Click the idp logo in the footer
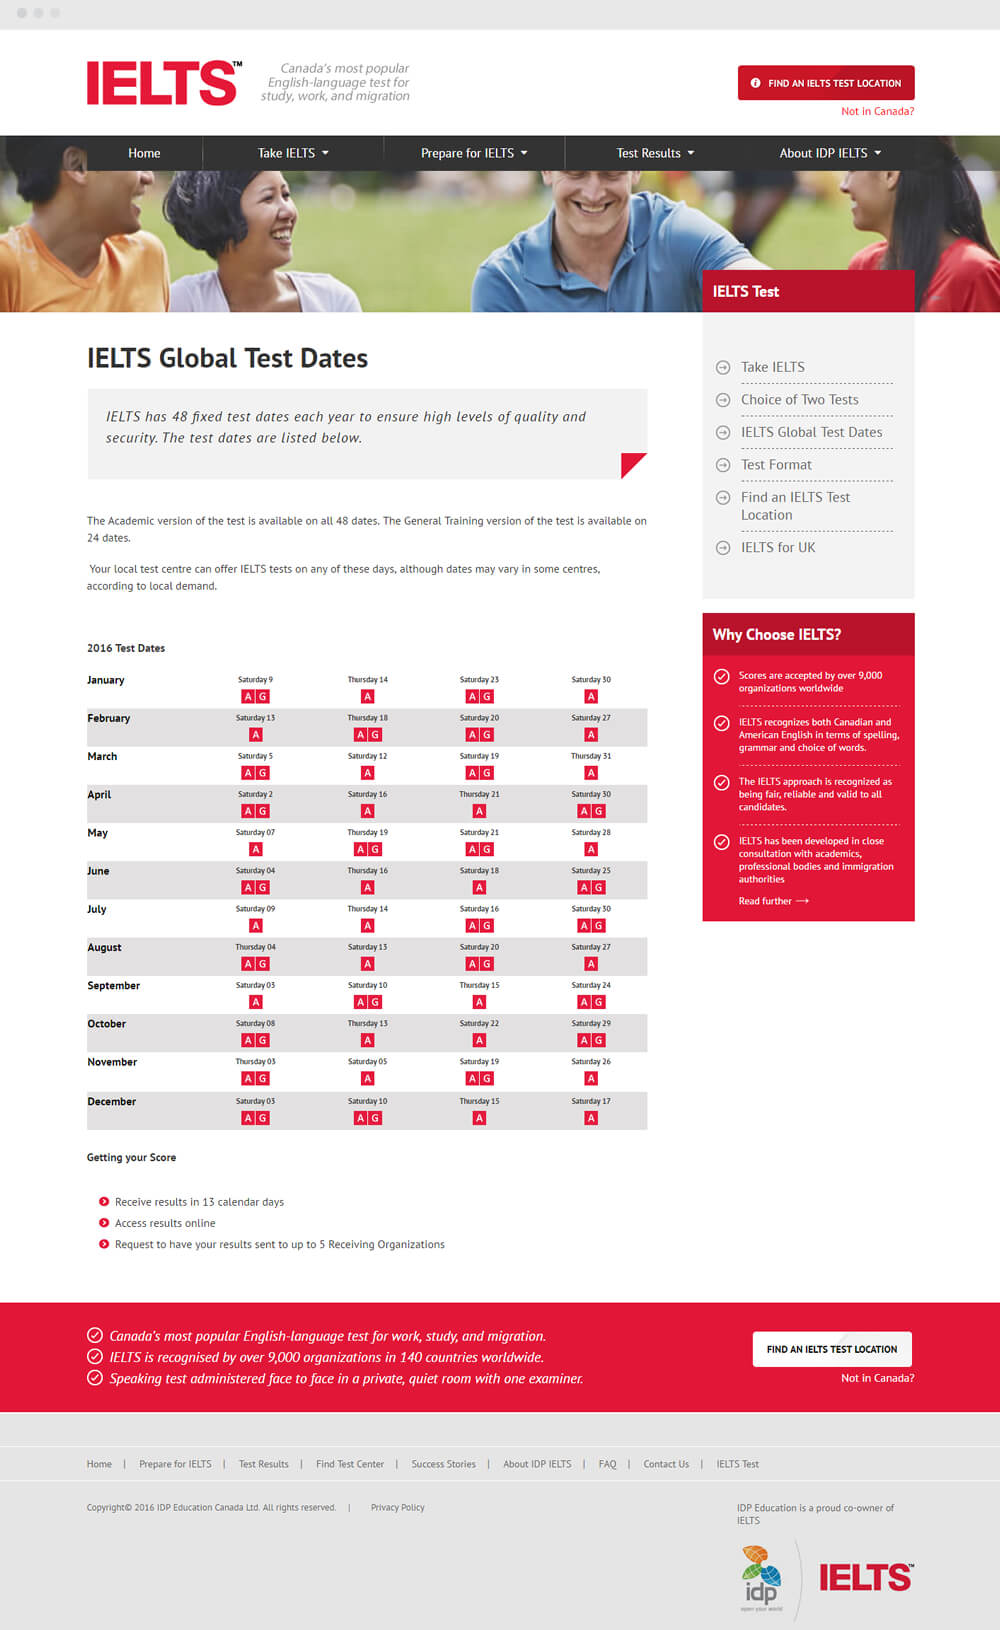 point(762,1578)
